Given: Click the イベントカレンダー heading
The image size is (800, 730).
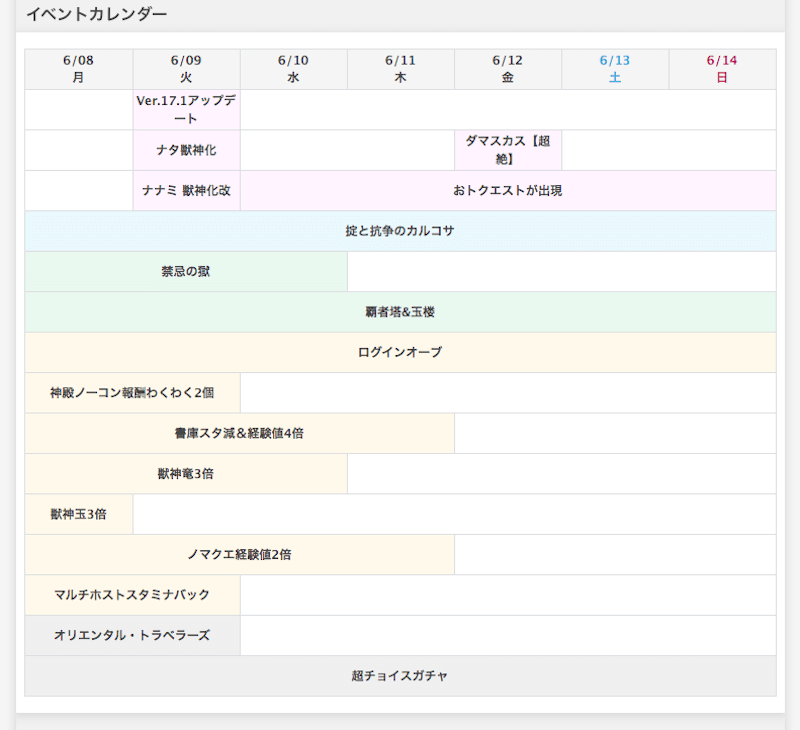Looking at the screenshot, I should point(96,14).
